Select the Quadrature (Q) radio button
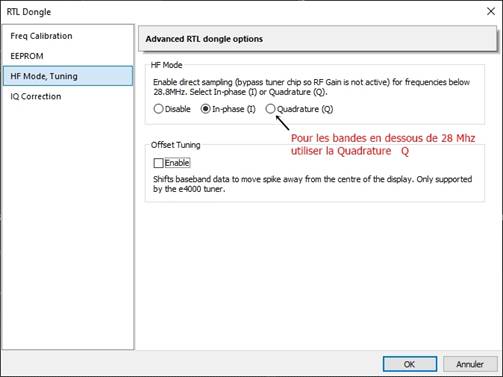Screen dimensions: 503x377 pyautogui.click(x=270, y=109)
